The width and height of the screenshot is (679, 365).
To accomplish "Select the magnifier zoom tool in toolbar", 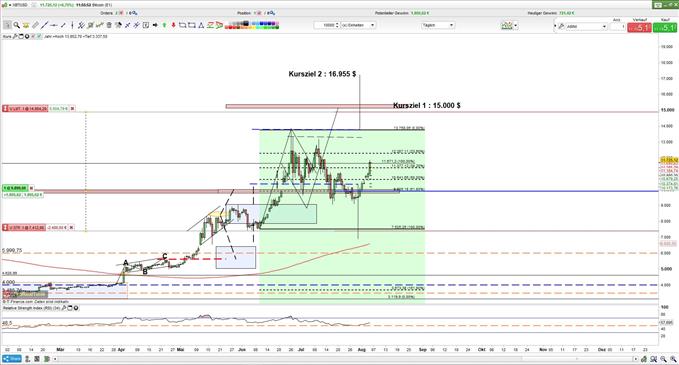I will pyautogui.click(x=16, y=25).
